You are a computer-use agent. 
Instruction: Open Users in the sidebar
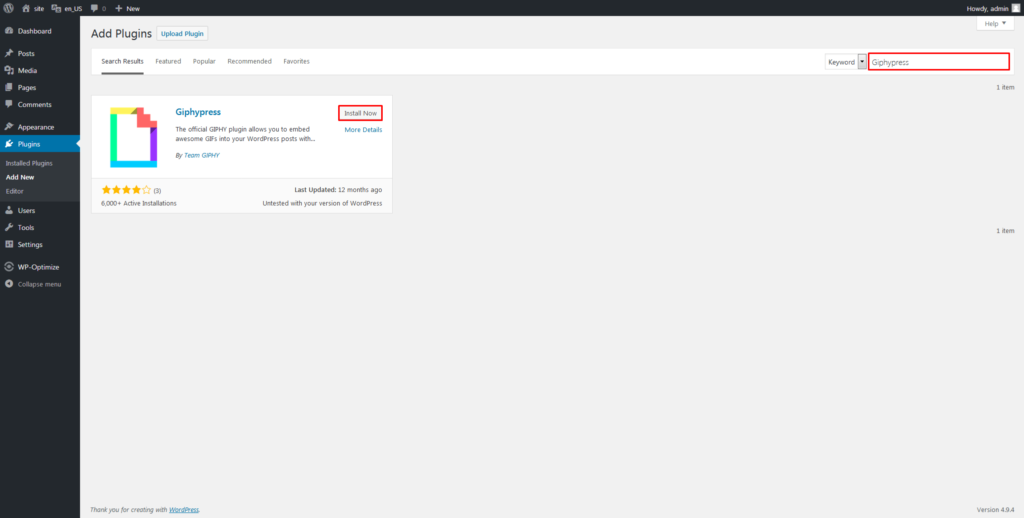[x=26, y=210]
